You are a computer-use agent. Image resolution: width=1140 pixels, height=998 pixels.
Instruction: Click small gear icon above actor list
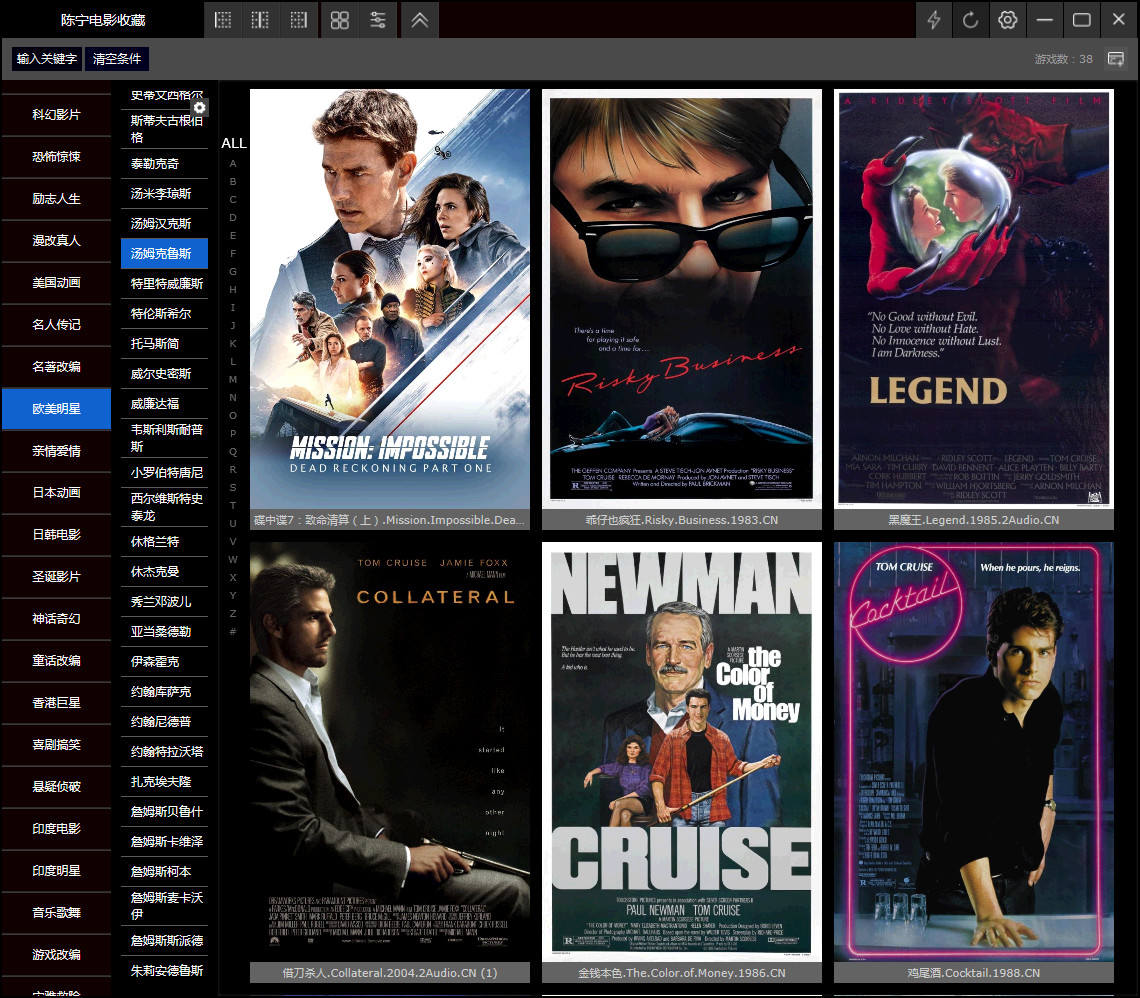click(200, 107)
